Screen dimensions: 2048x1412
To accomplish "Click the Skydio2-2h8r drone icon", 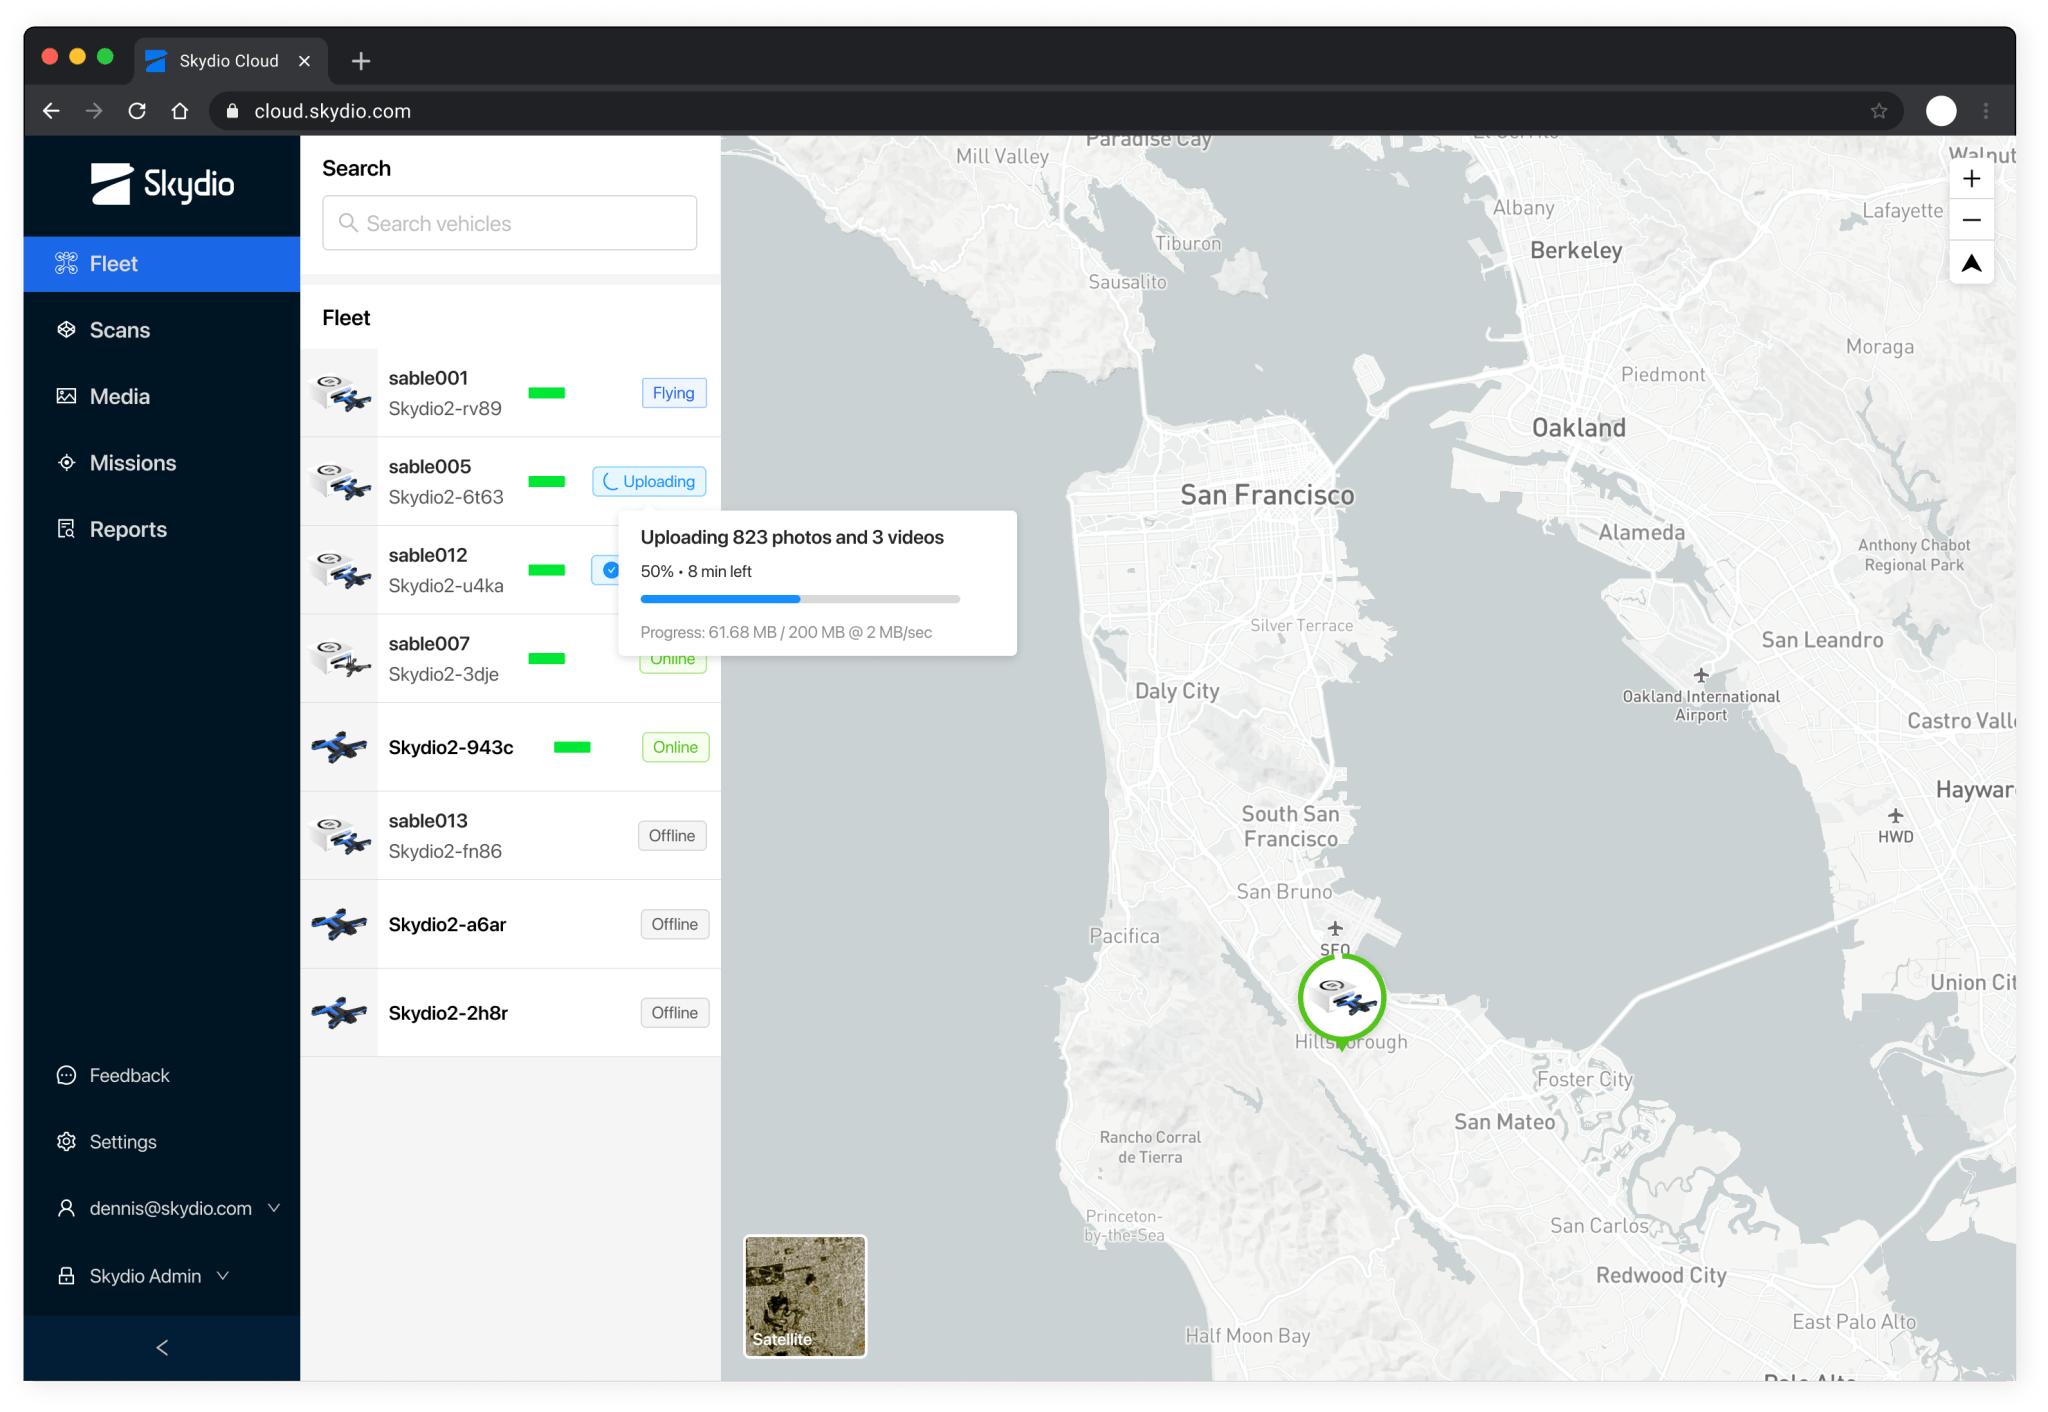I will pos(340,1013).
